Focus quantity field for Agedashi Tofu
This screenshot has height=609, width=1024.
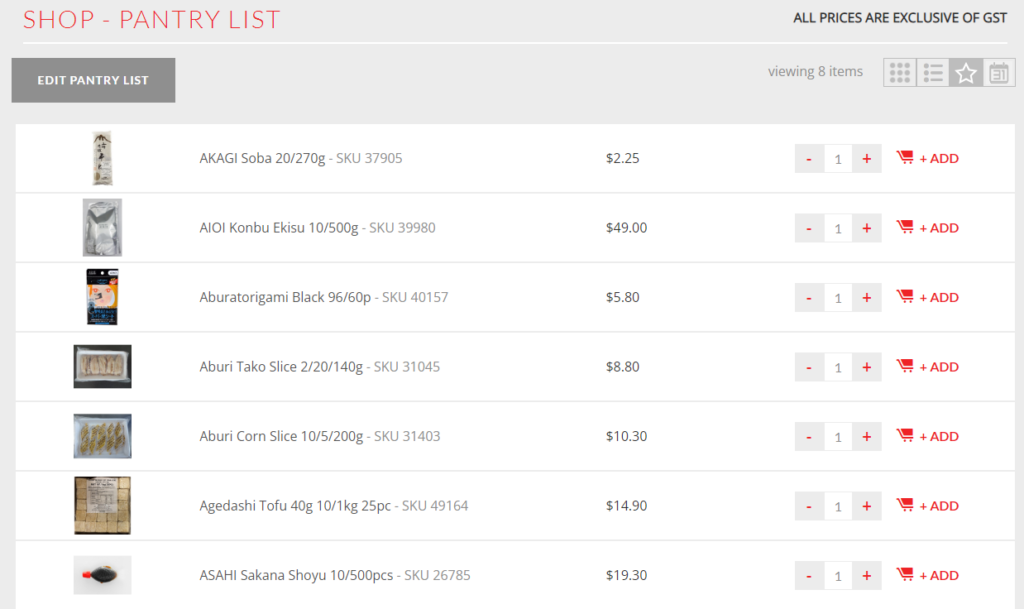point(838,507)
